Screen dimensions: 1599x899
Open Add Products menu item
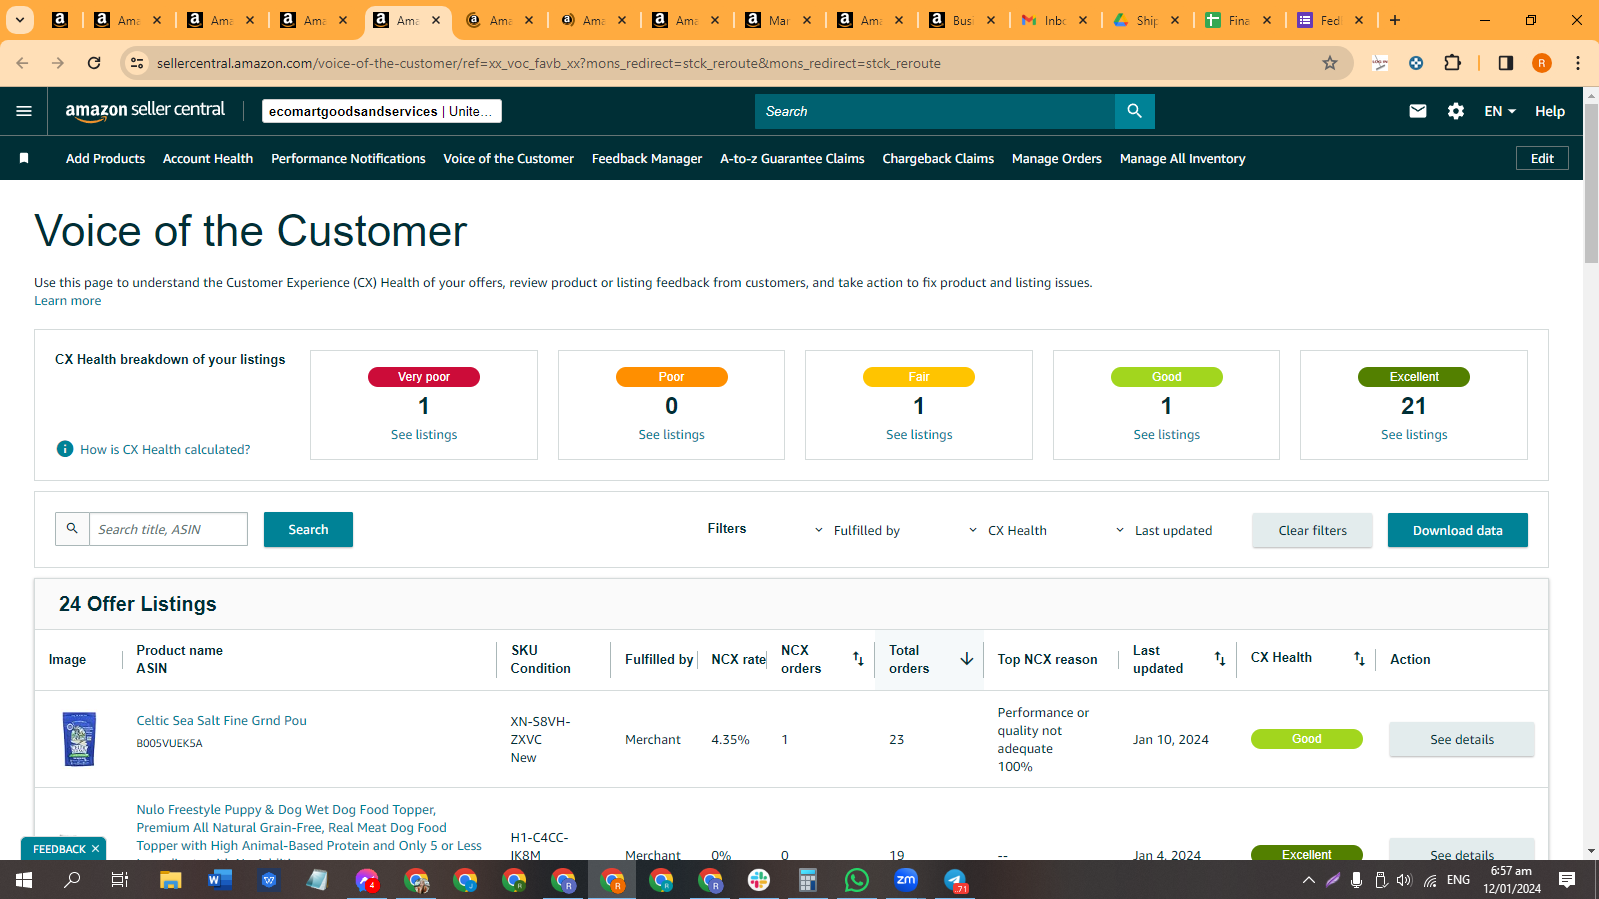[x=105, y=158]
